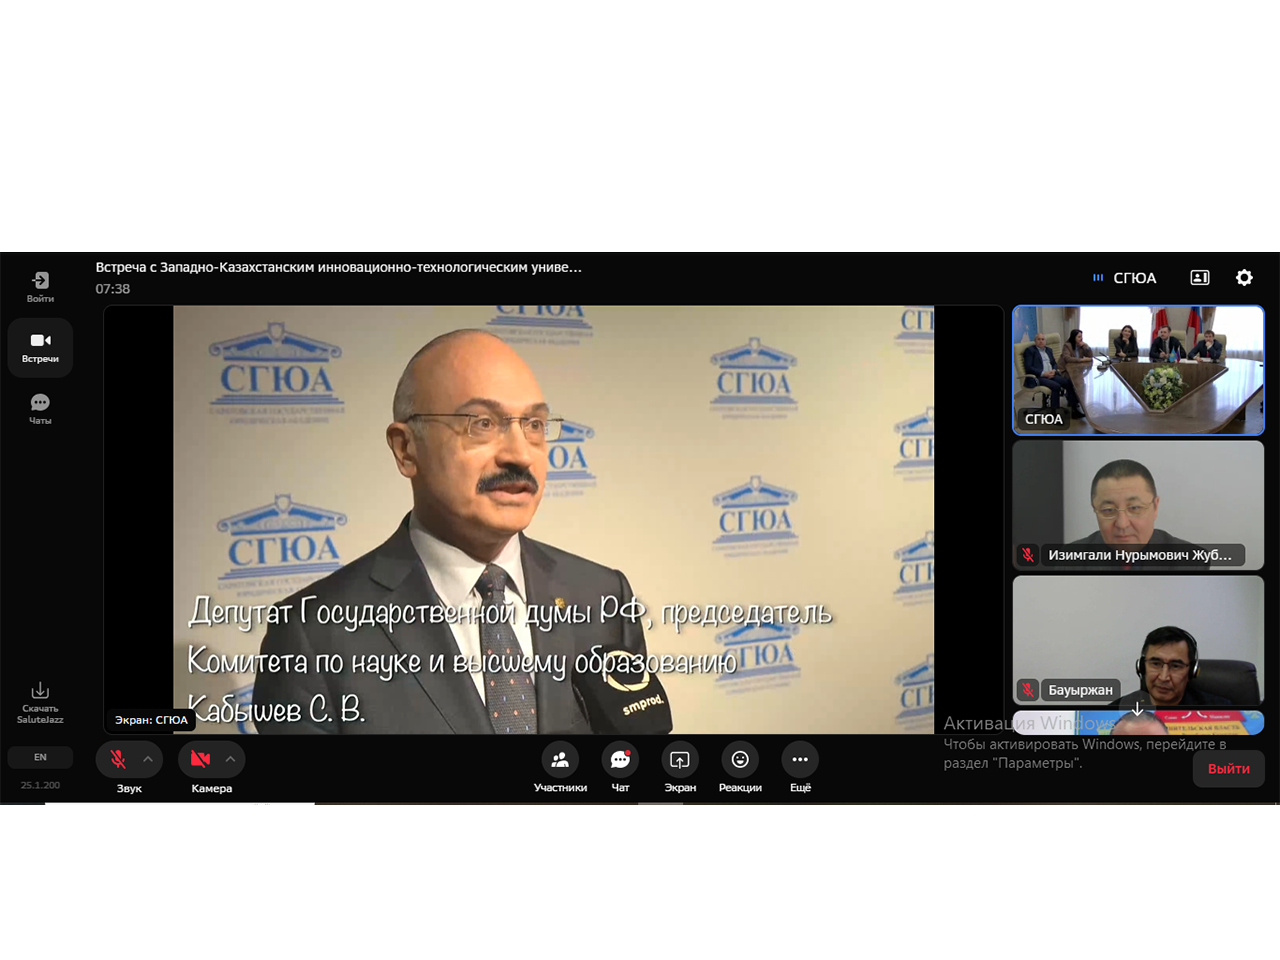Expand camera device options chevron
Screen dimensions: 1280x960
point(231,759)
